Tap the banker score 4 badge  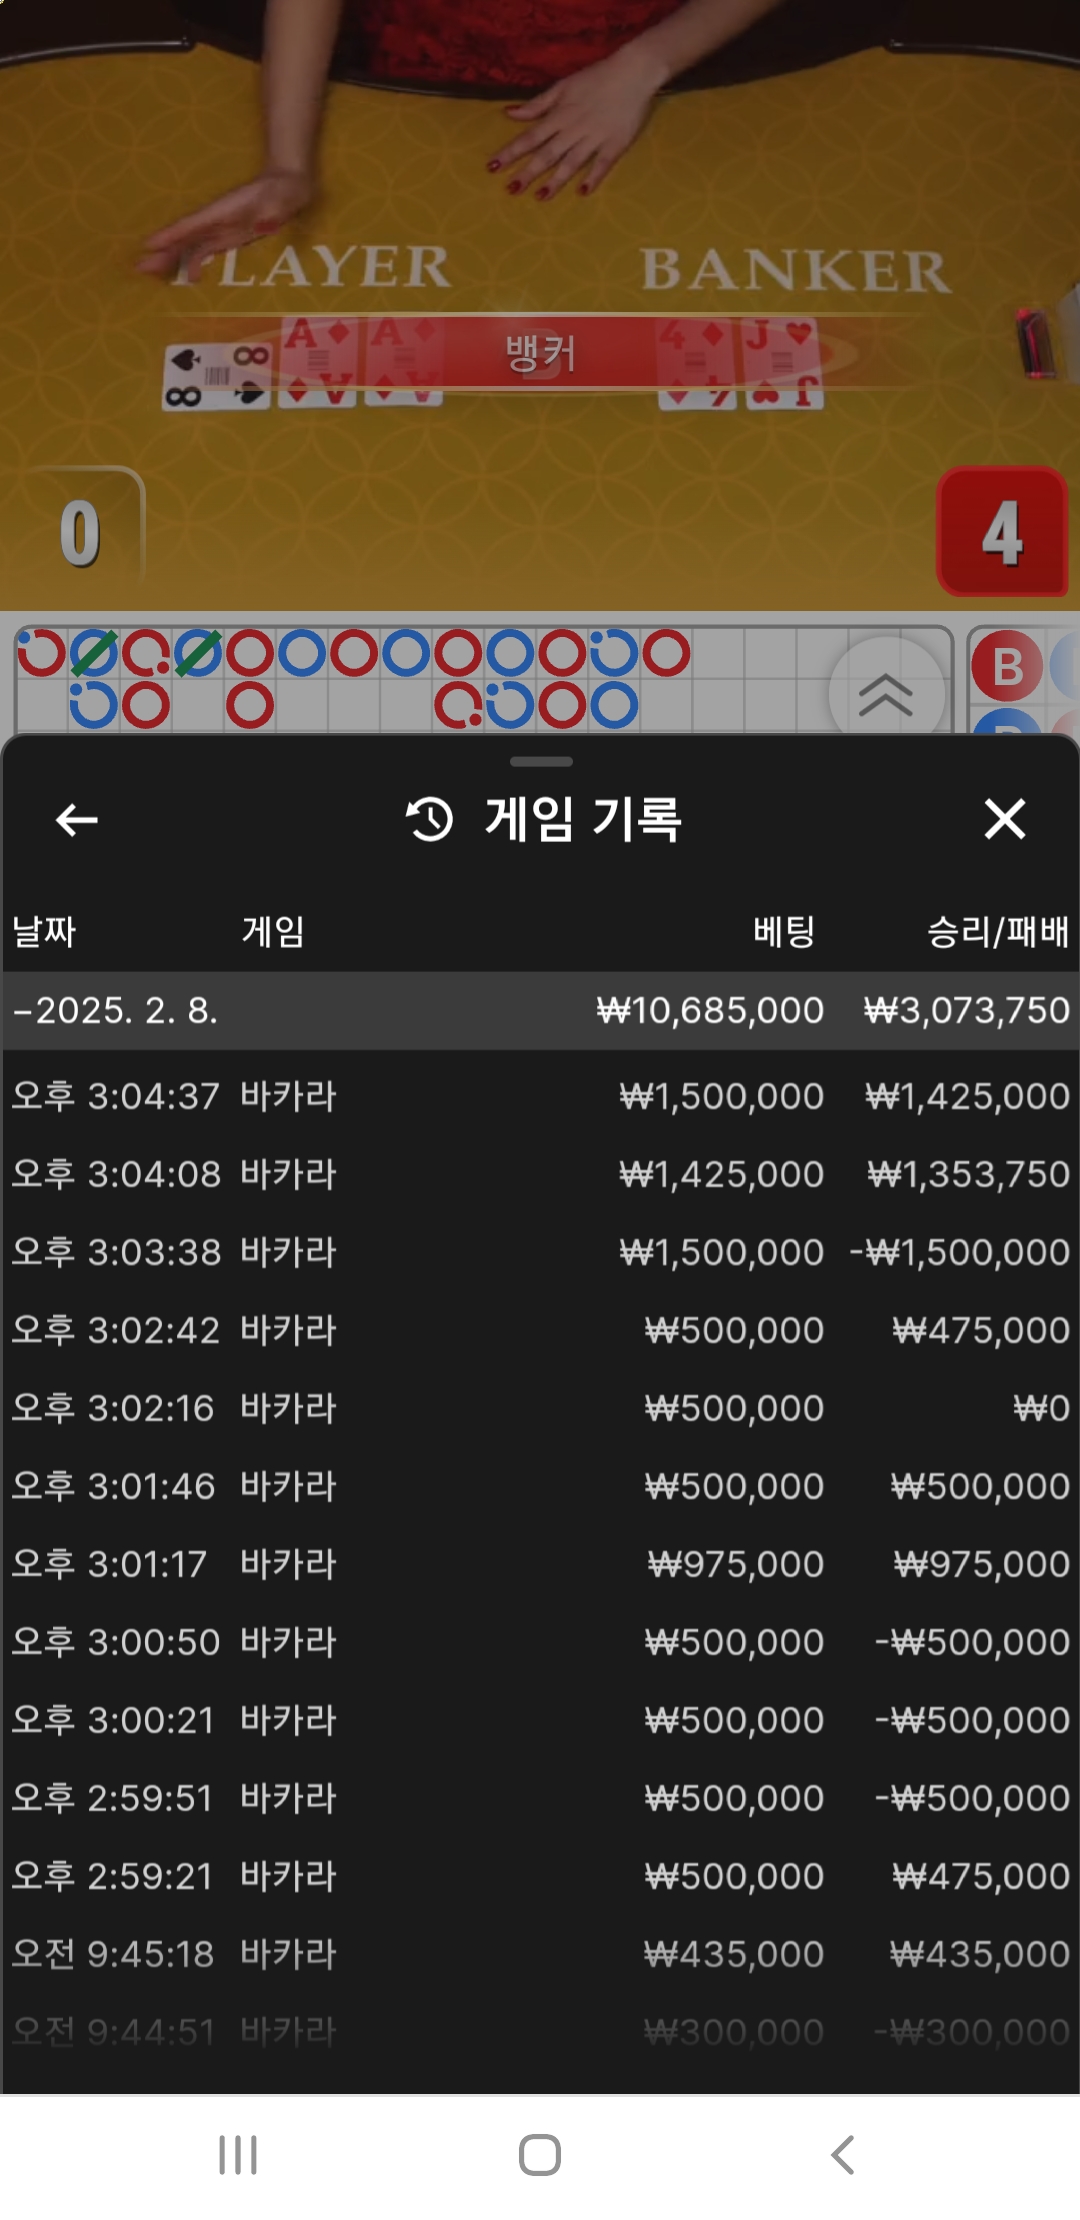click(1002, 531)
